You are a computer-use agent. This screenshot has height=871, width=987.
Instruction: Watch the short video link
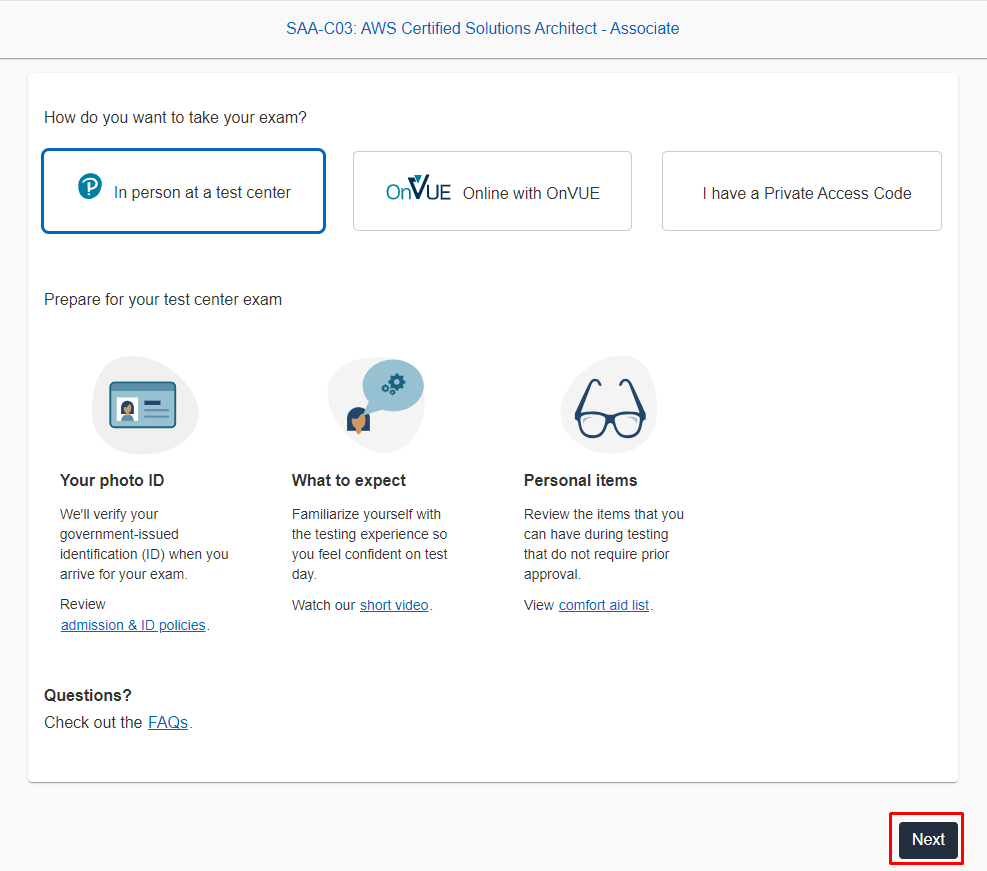click(394, 605)
